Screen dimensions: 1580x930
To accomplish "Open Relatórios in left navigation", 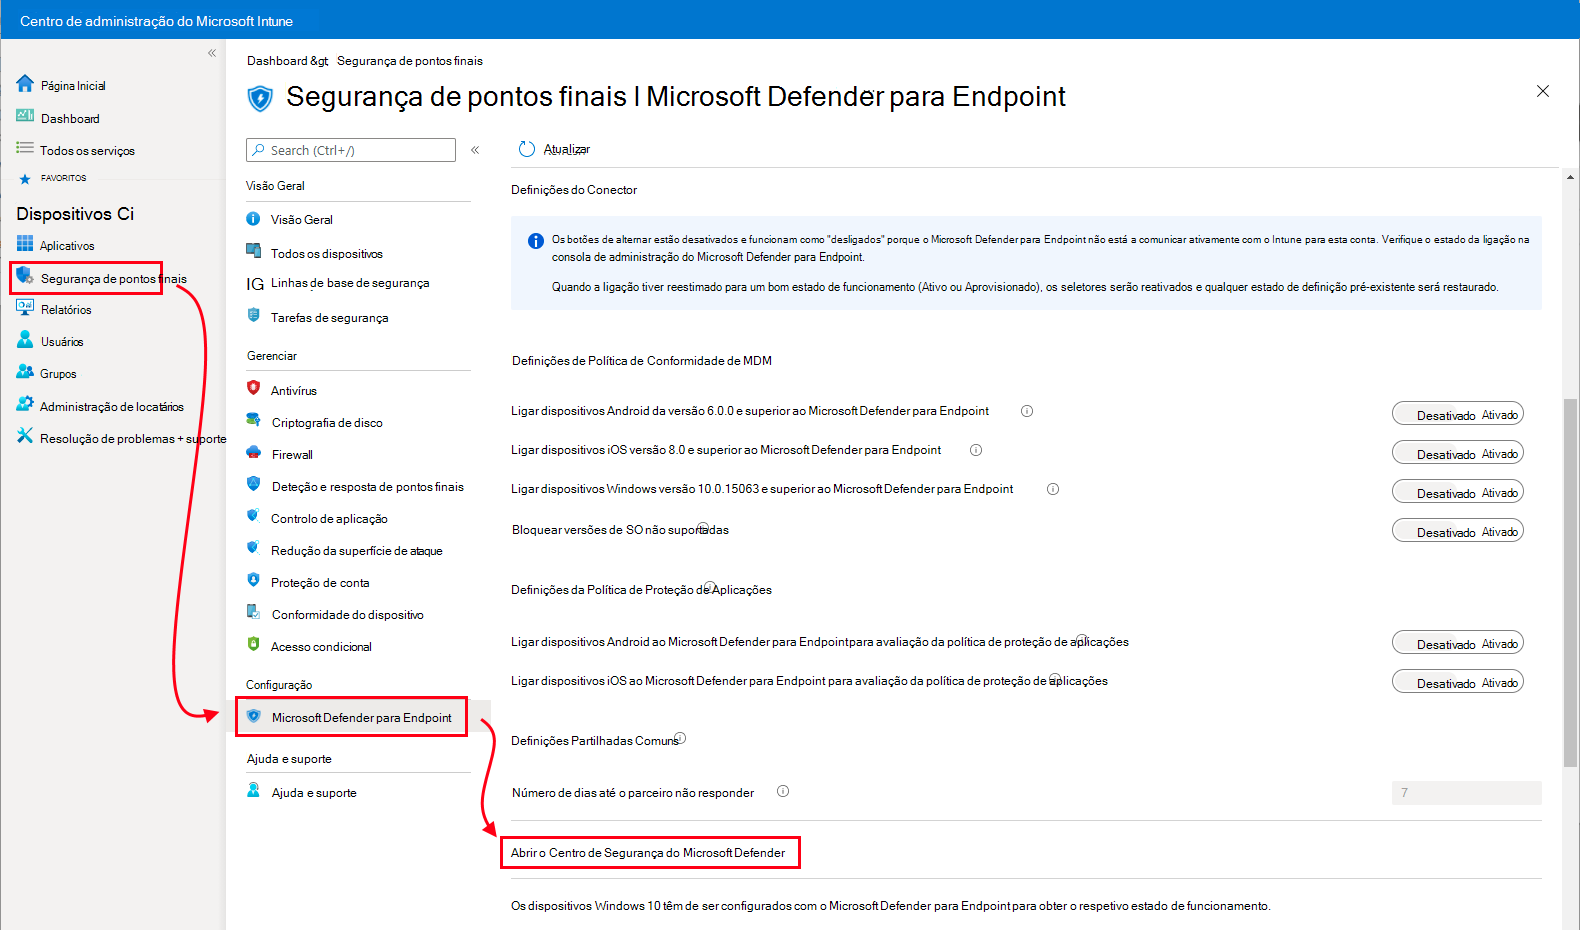I will [66, 310].
